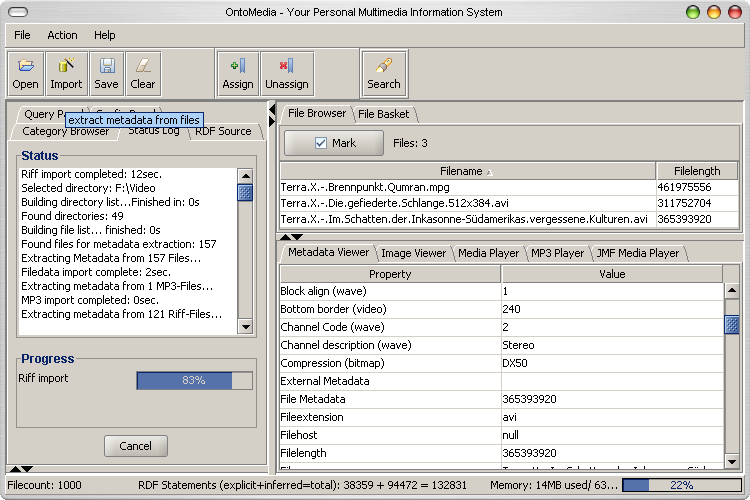Image resolution: width=750 pixels, height=500 pixels.
Task: Click the Save floppy disk icon
Action: click(x=106, y=74)
